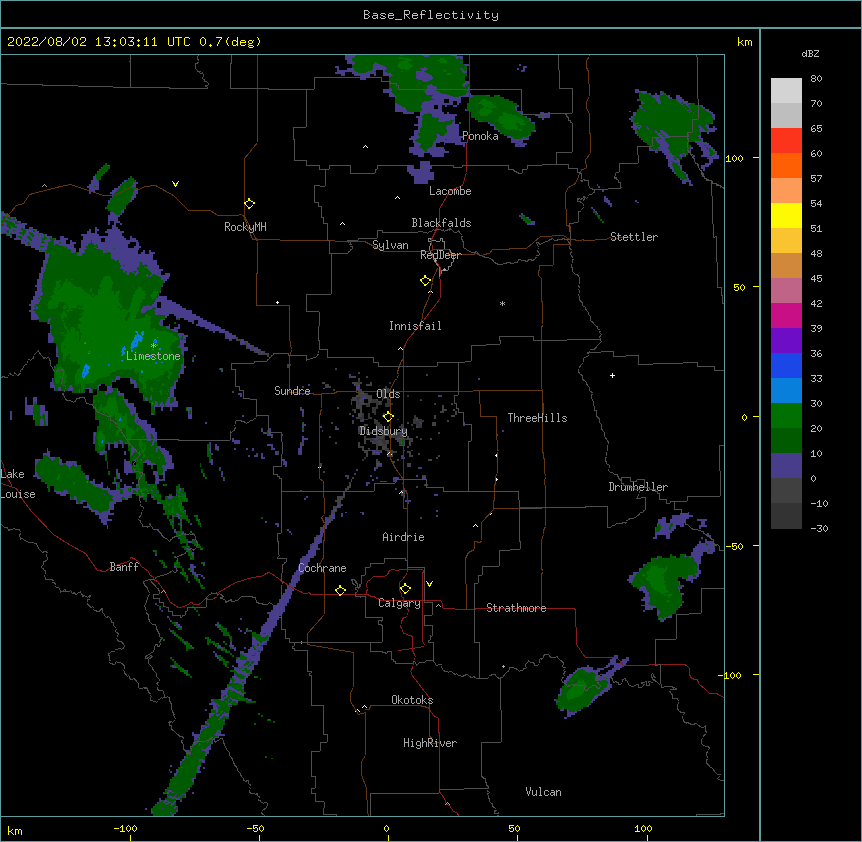Viewport: 862px width, 842px height.
Task: Click the white asterisk marker east of Innisfail
Action: pos(502,303)
